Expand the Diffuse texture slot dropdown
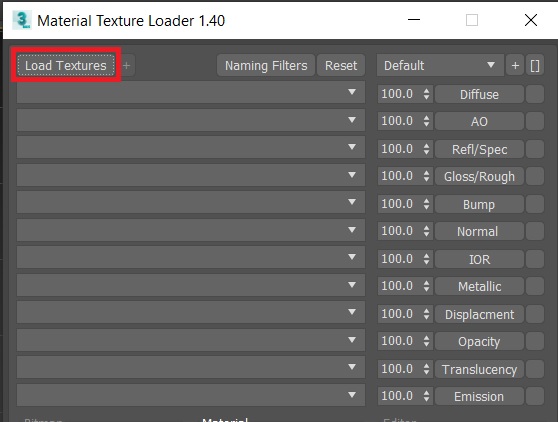 (191, 93)
